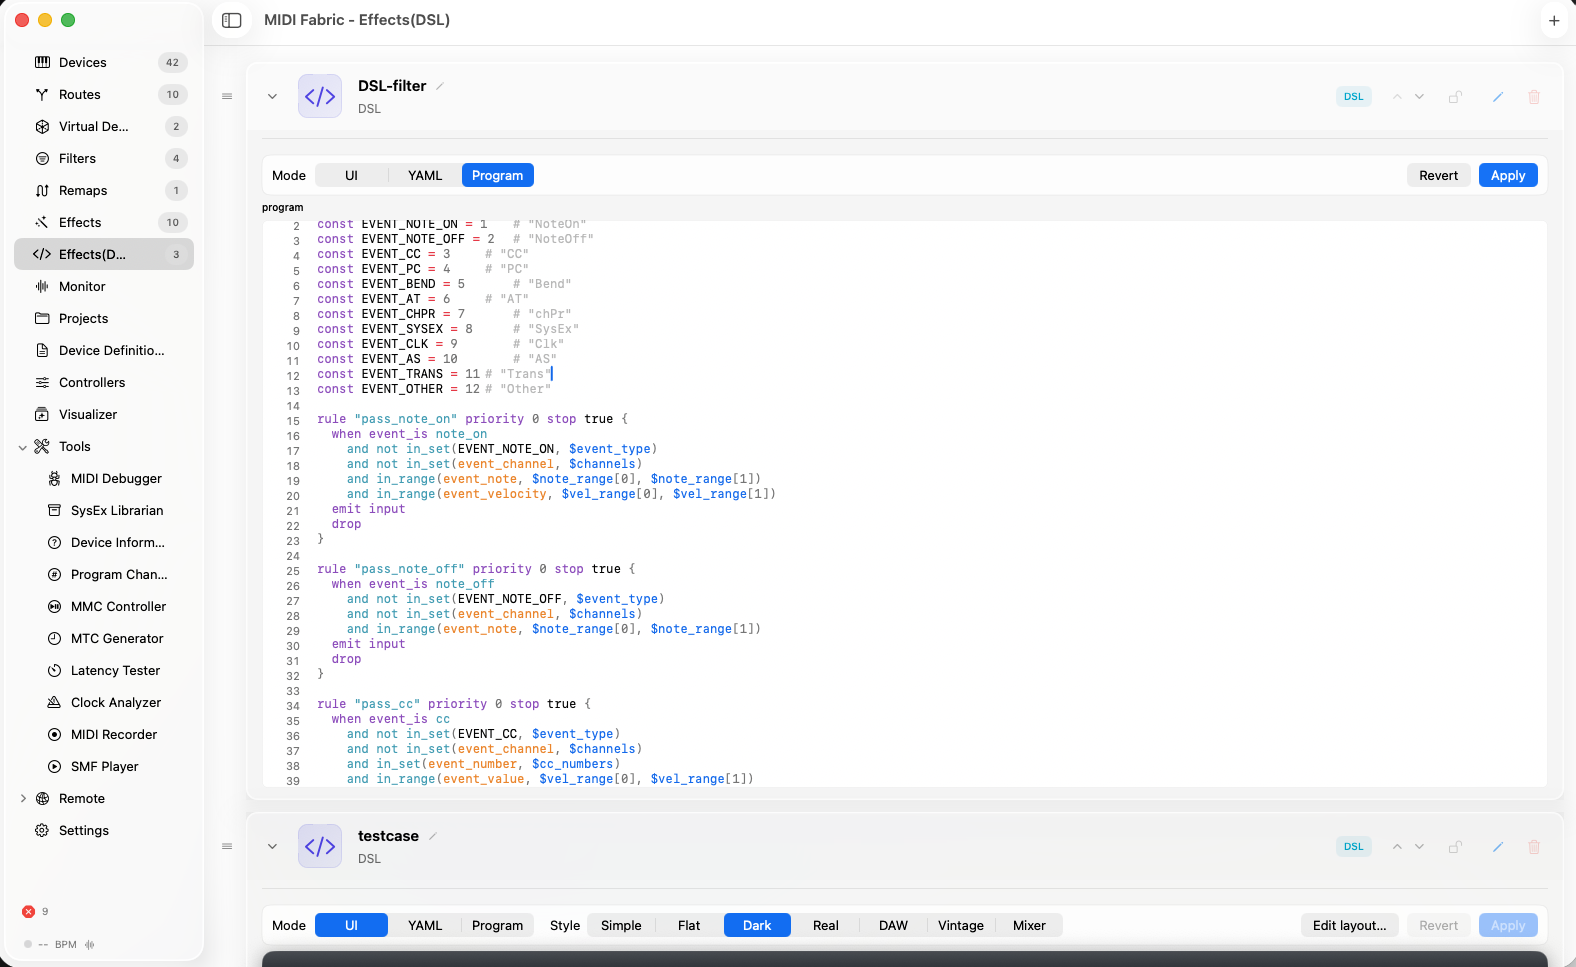Open the Monitor view
The width and height of the screenshot is (1576, 967).
pos(104,286)
